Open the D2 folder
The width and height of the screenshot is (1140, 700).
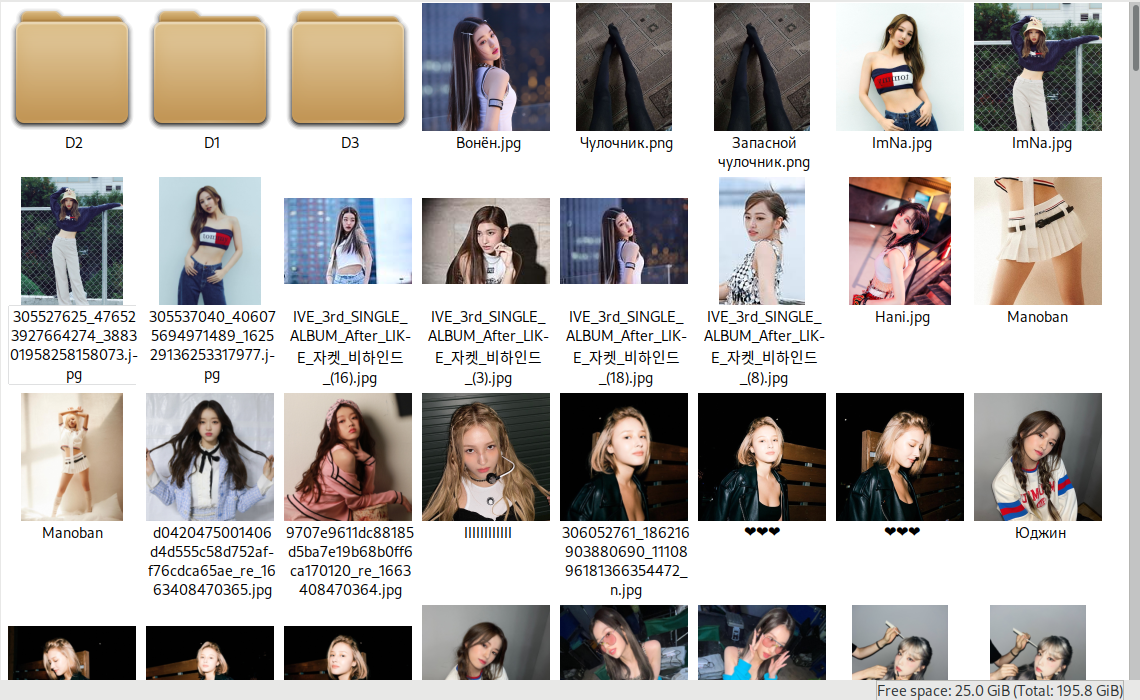coord(73,69)
